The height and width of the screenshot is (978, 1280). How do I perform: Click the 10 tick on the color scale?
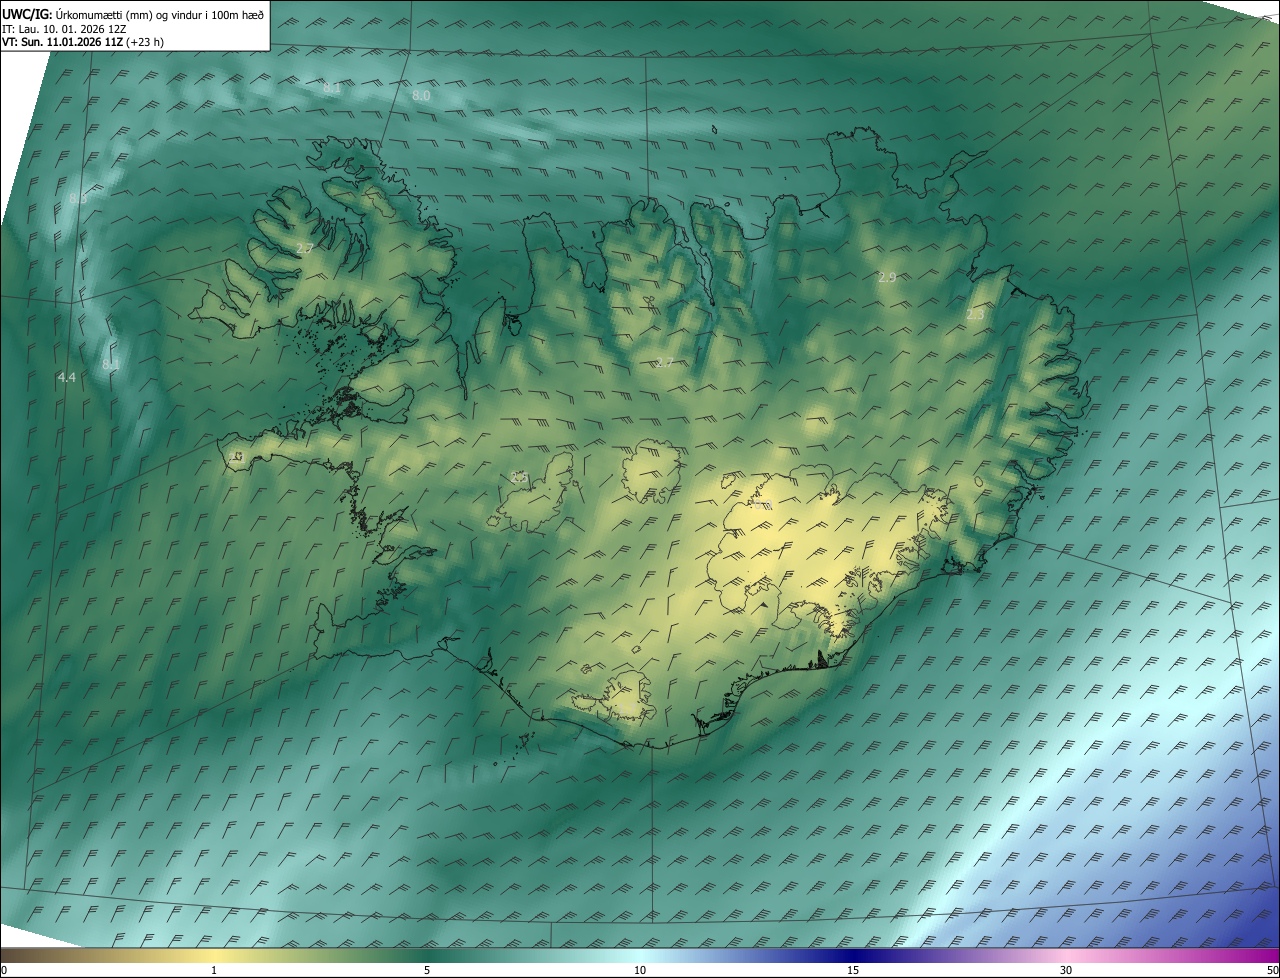640,970
